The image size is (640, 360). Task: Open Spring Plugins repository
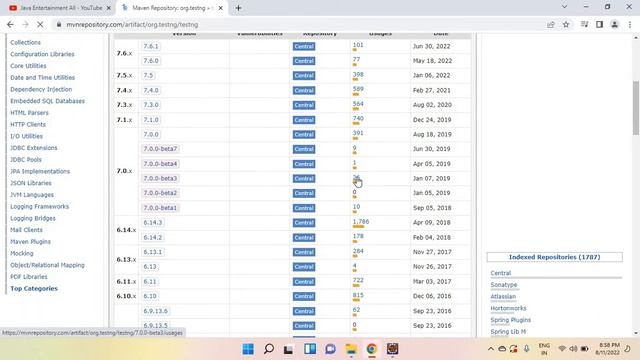tap(511, 320)
